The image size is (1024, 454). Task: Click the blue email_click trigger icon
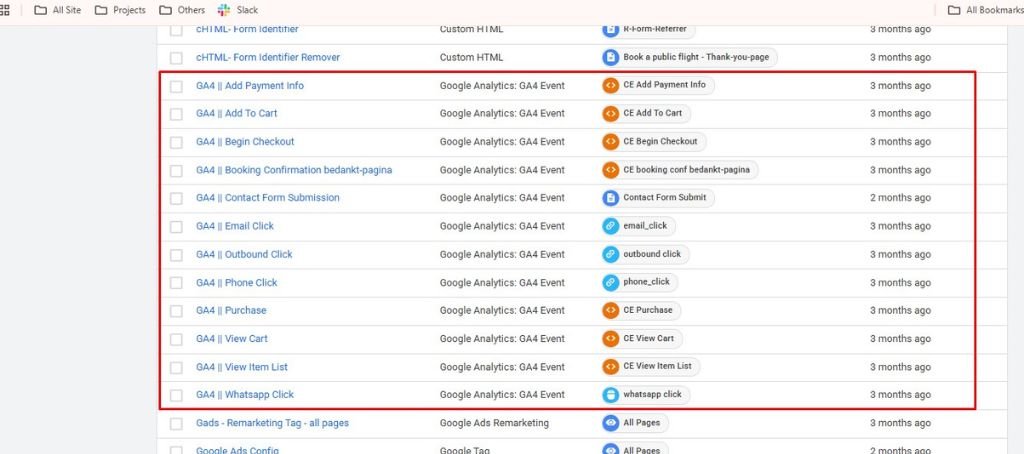click(x=610, y=226)
